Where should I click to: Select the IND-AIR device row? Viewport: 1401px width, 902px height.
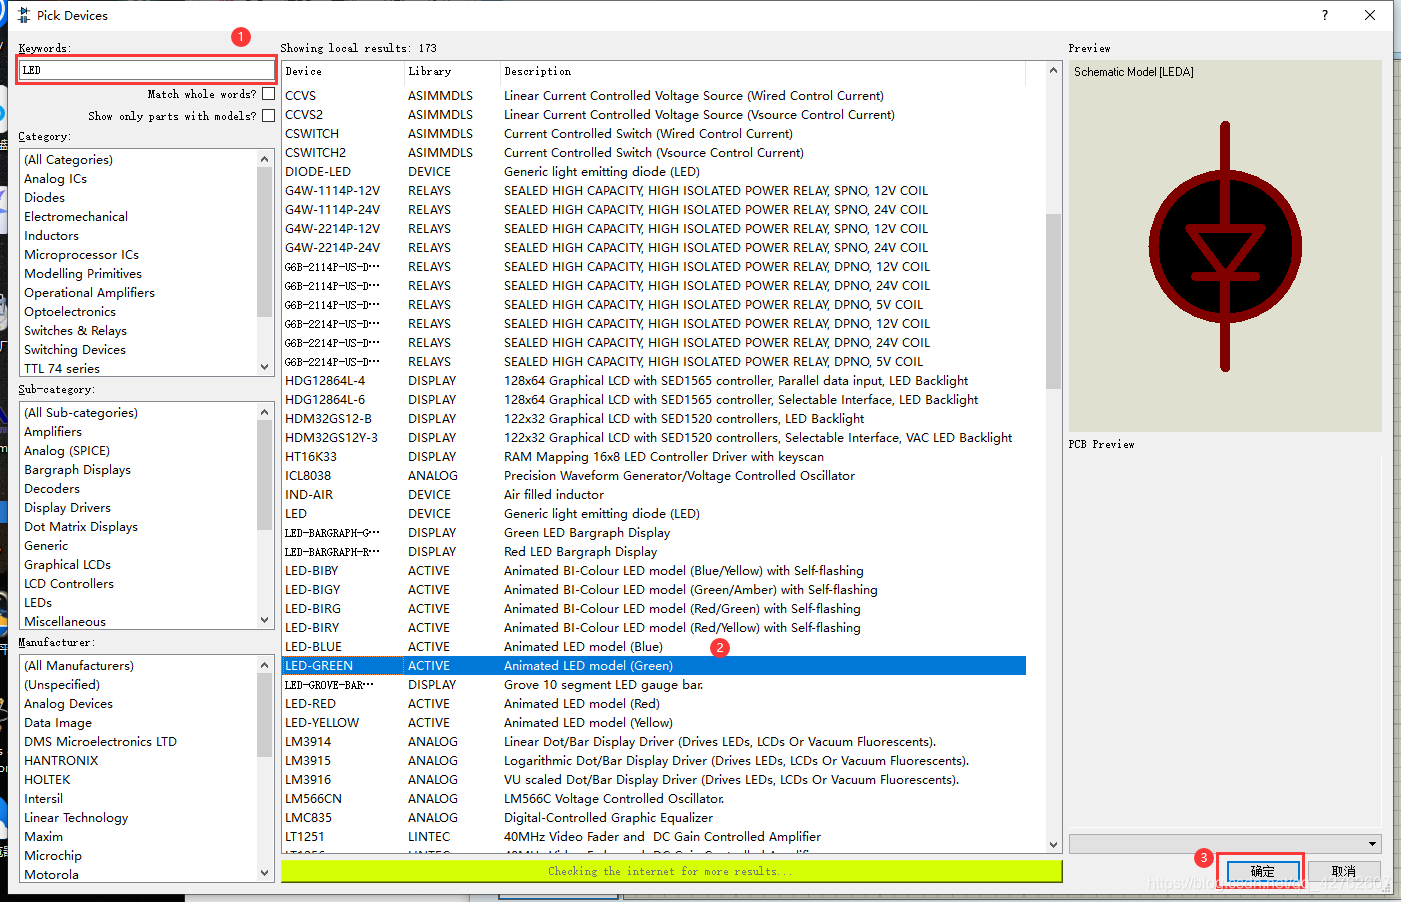(x=654, y=495)
